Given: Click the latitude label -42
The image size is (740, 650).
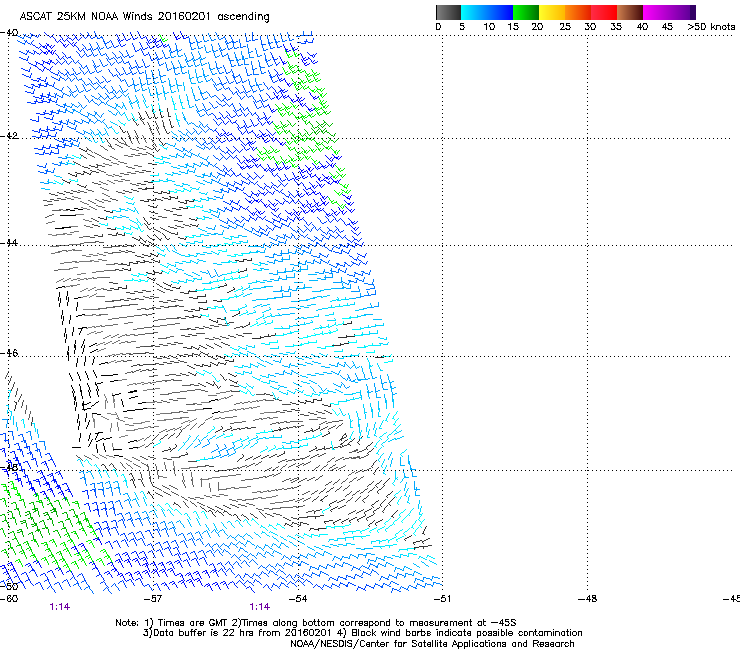Looking at the screenshot, I should tap(9, 135).
